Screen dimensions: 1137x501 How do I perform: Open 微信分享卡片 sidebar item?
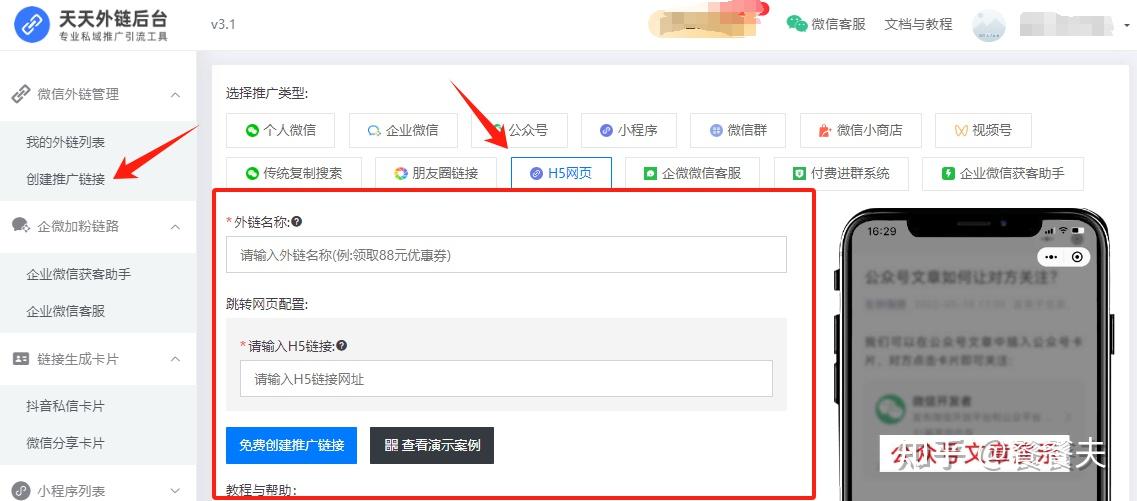tap(65, 443)
